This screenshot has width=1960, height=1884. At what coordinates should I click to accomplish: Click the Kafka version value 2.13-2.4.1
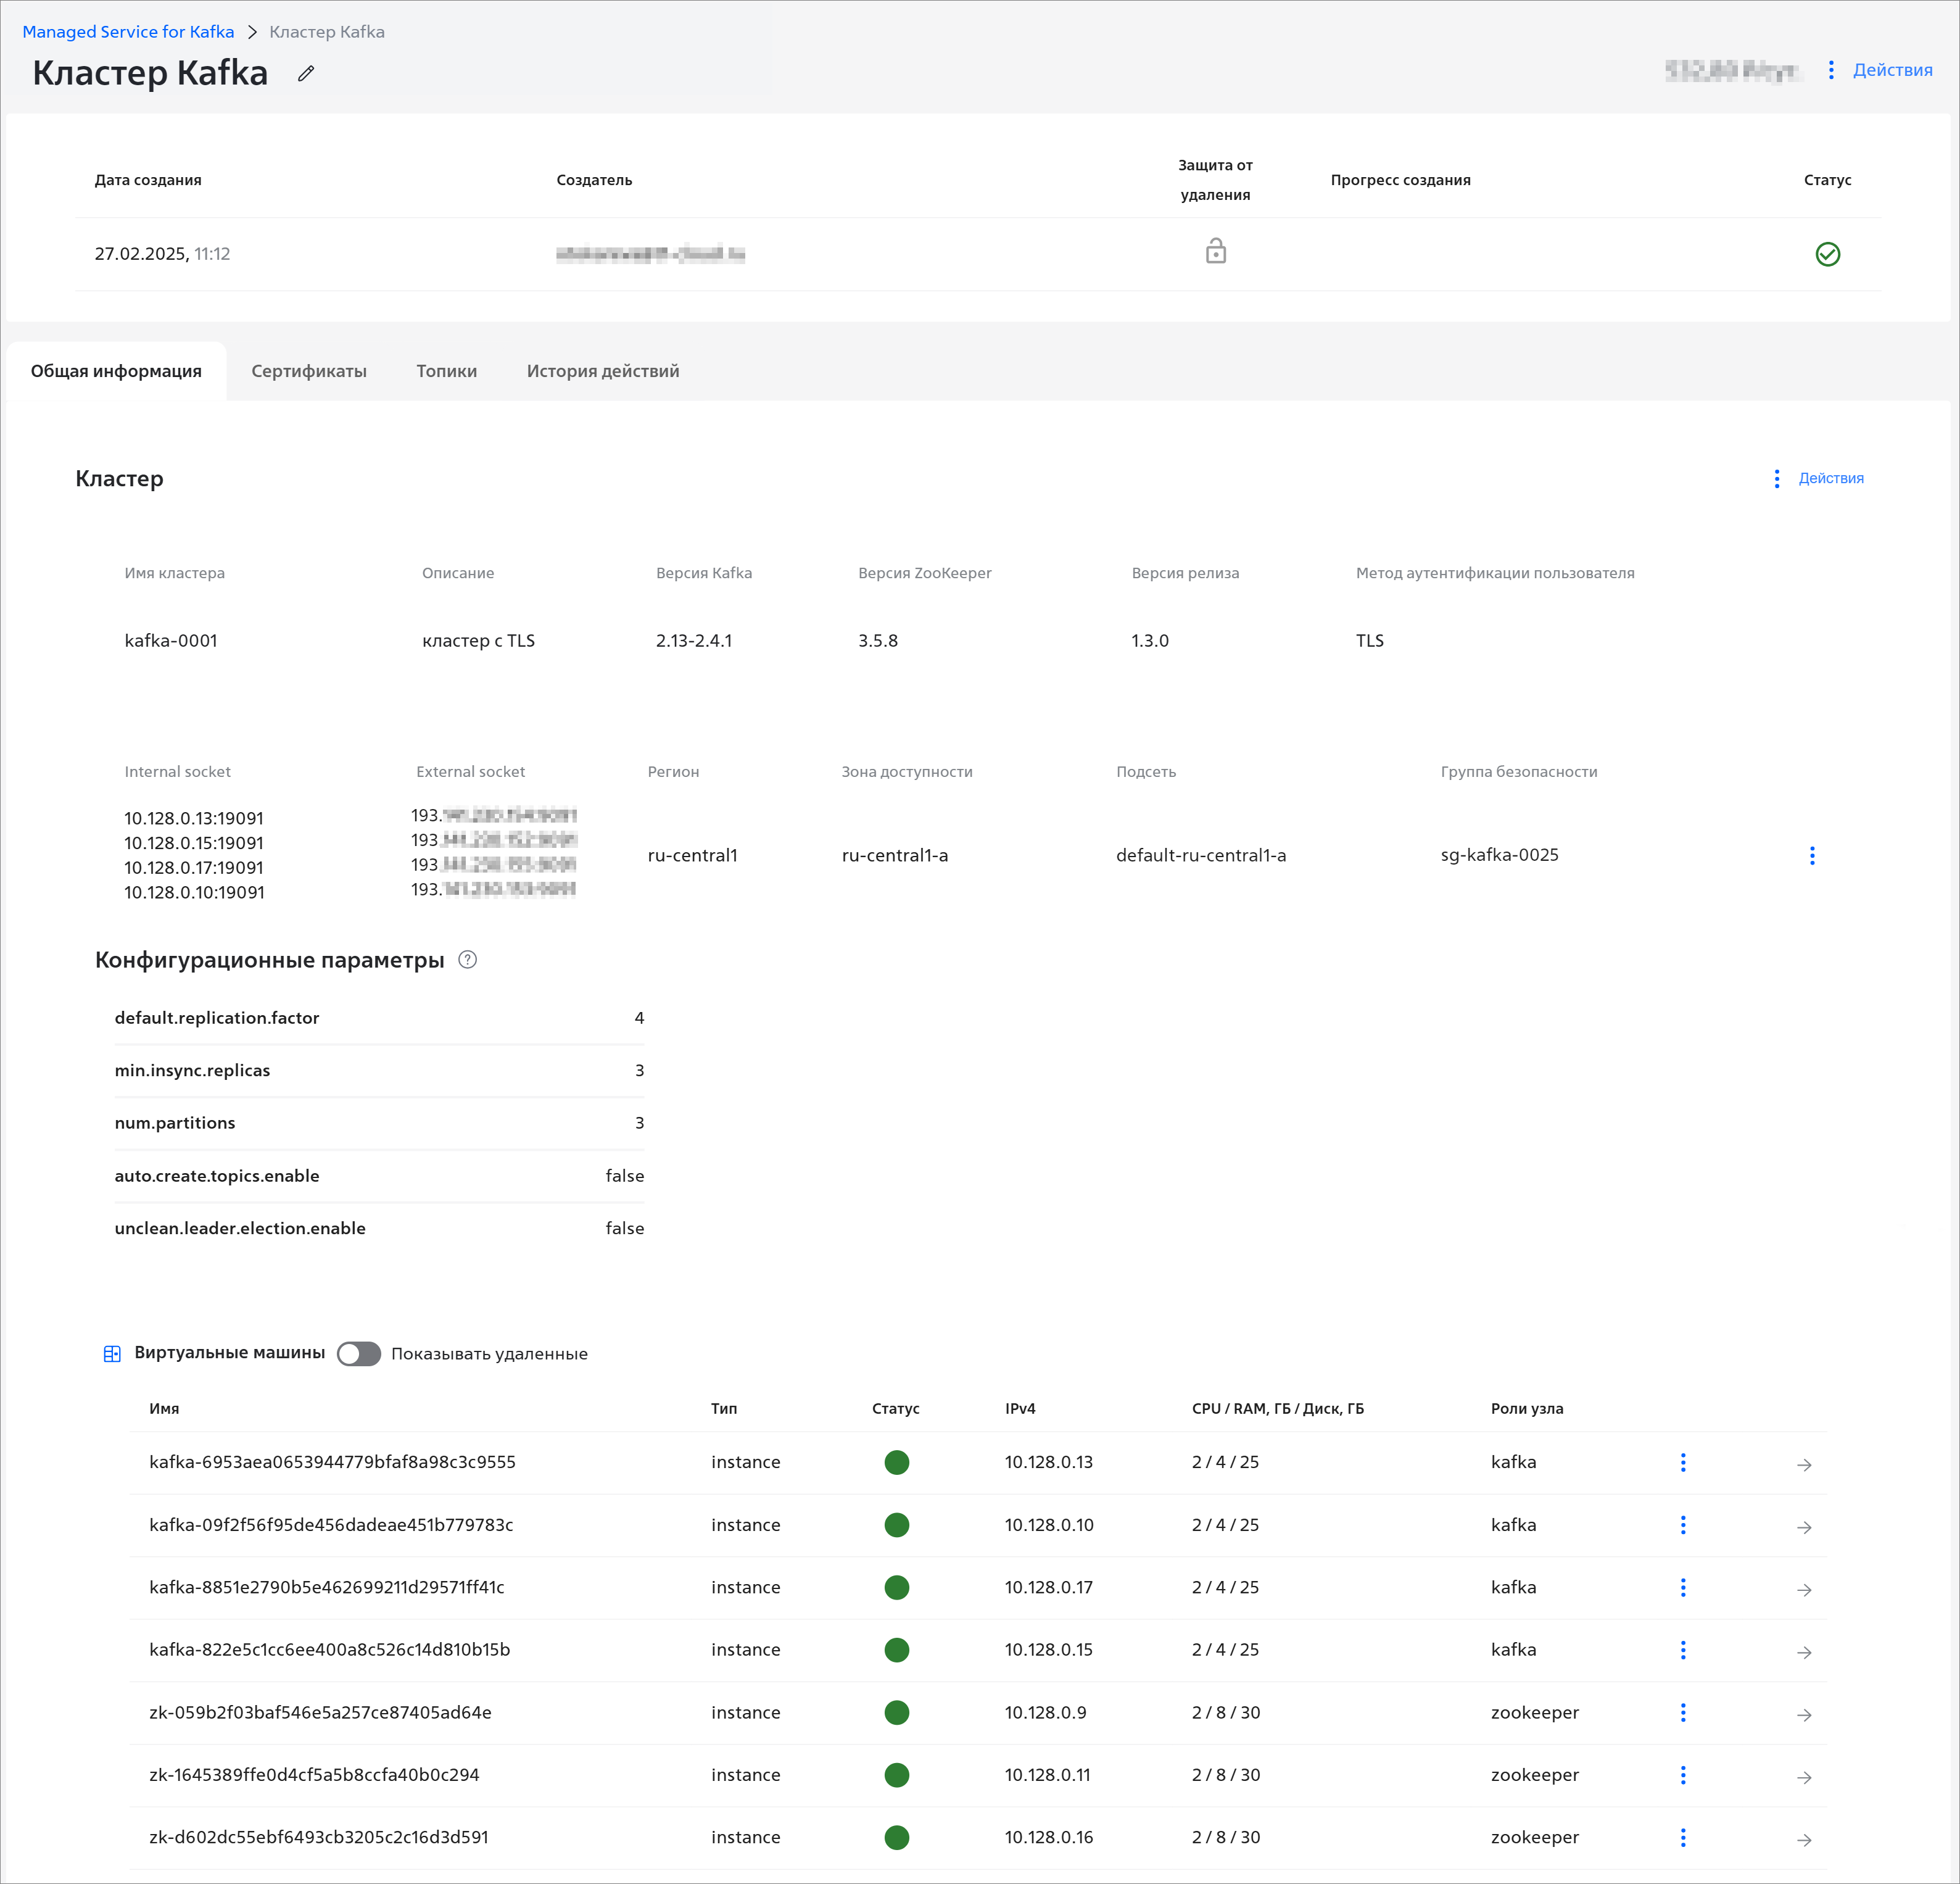(x=694, y=640)
